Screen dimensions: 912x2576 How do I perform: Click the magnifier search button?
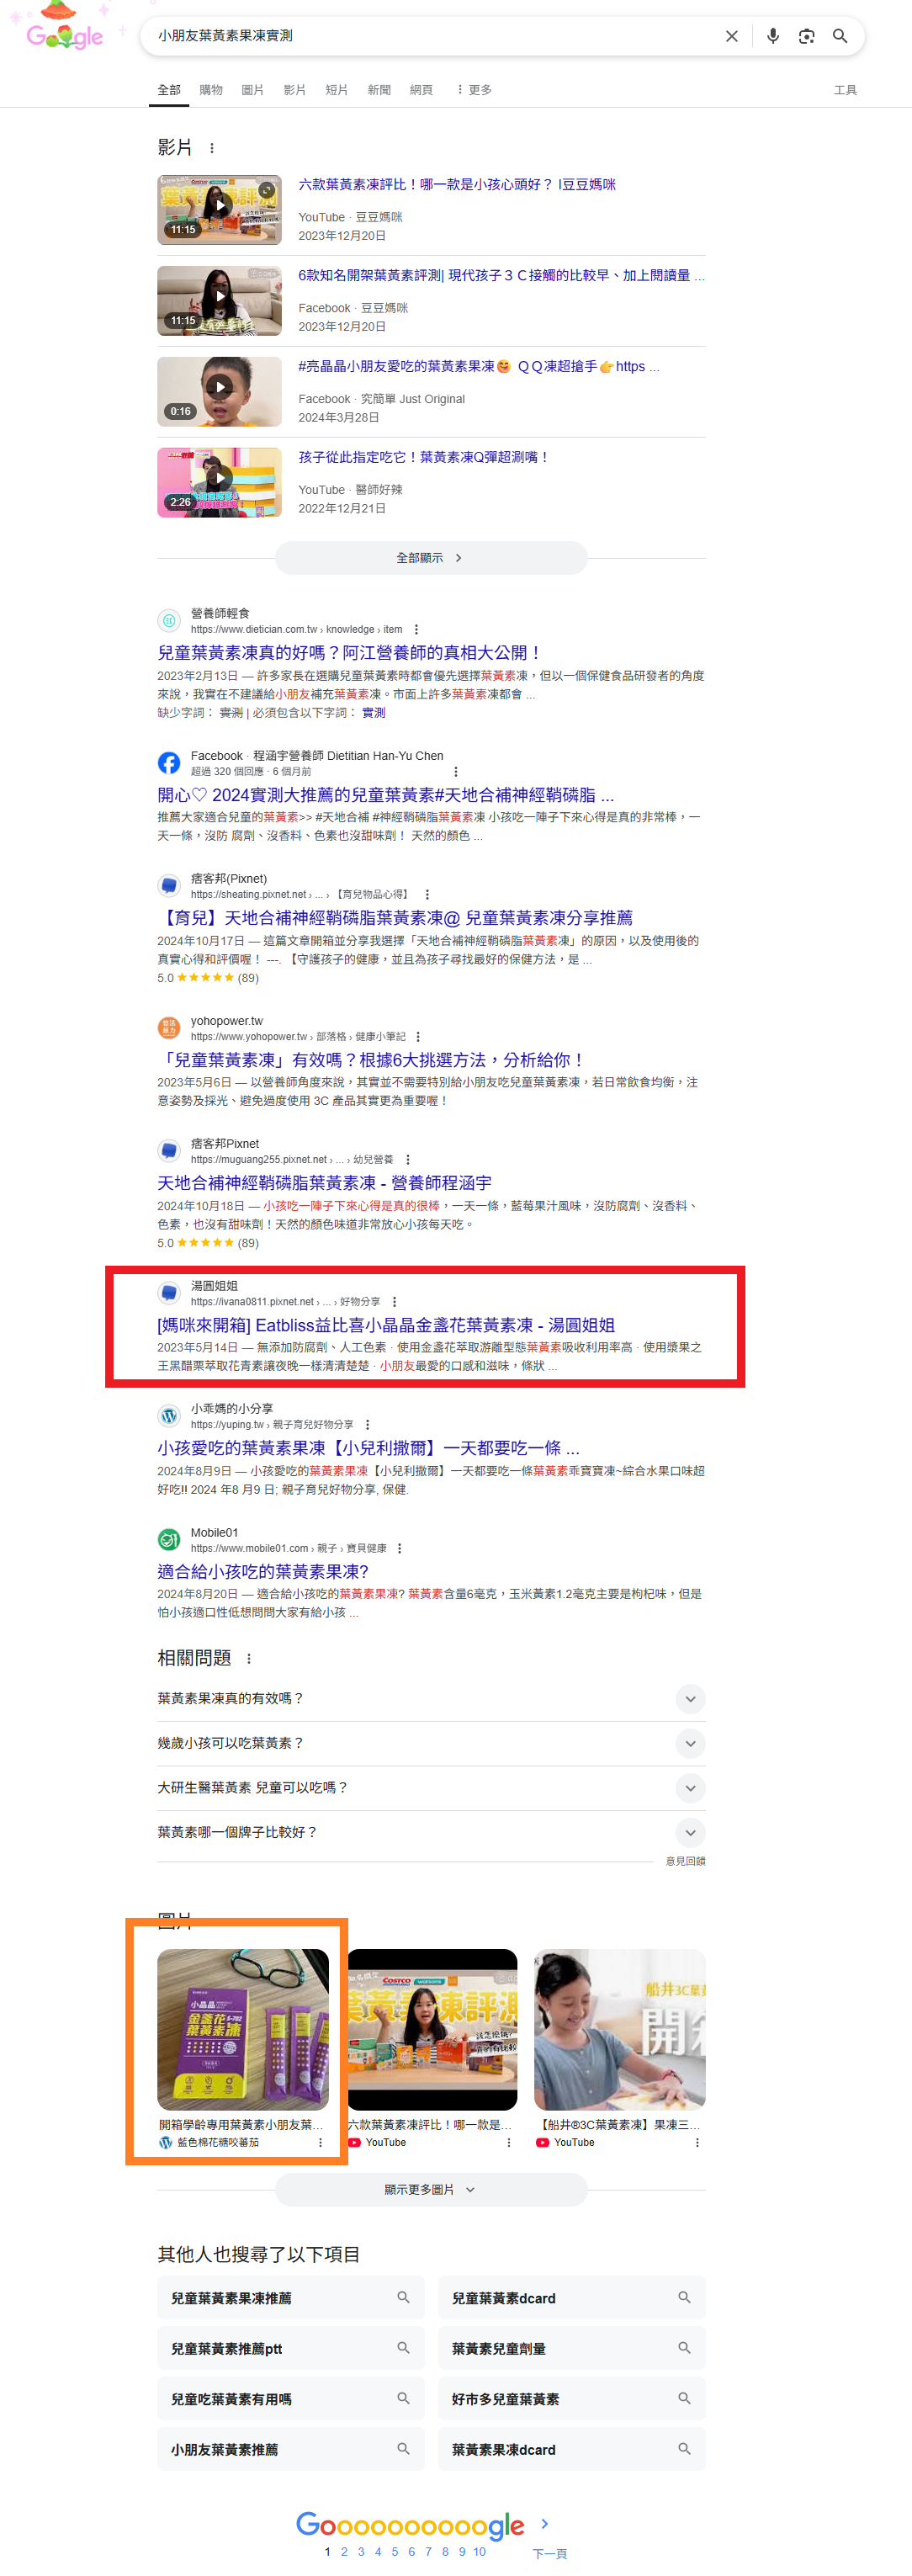click(840, 36)
